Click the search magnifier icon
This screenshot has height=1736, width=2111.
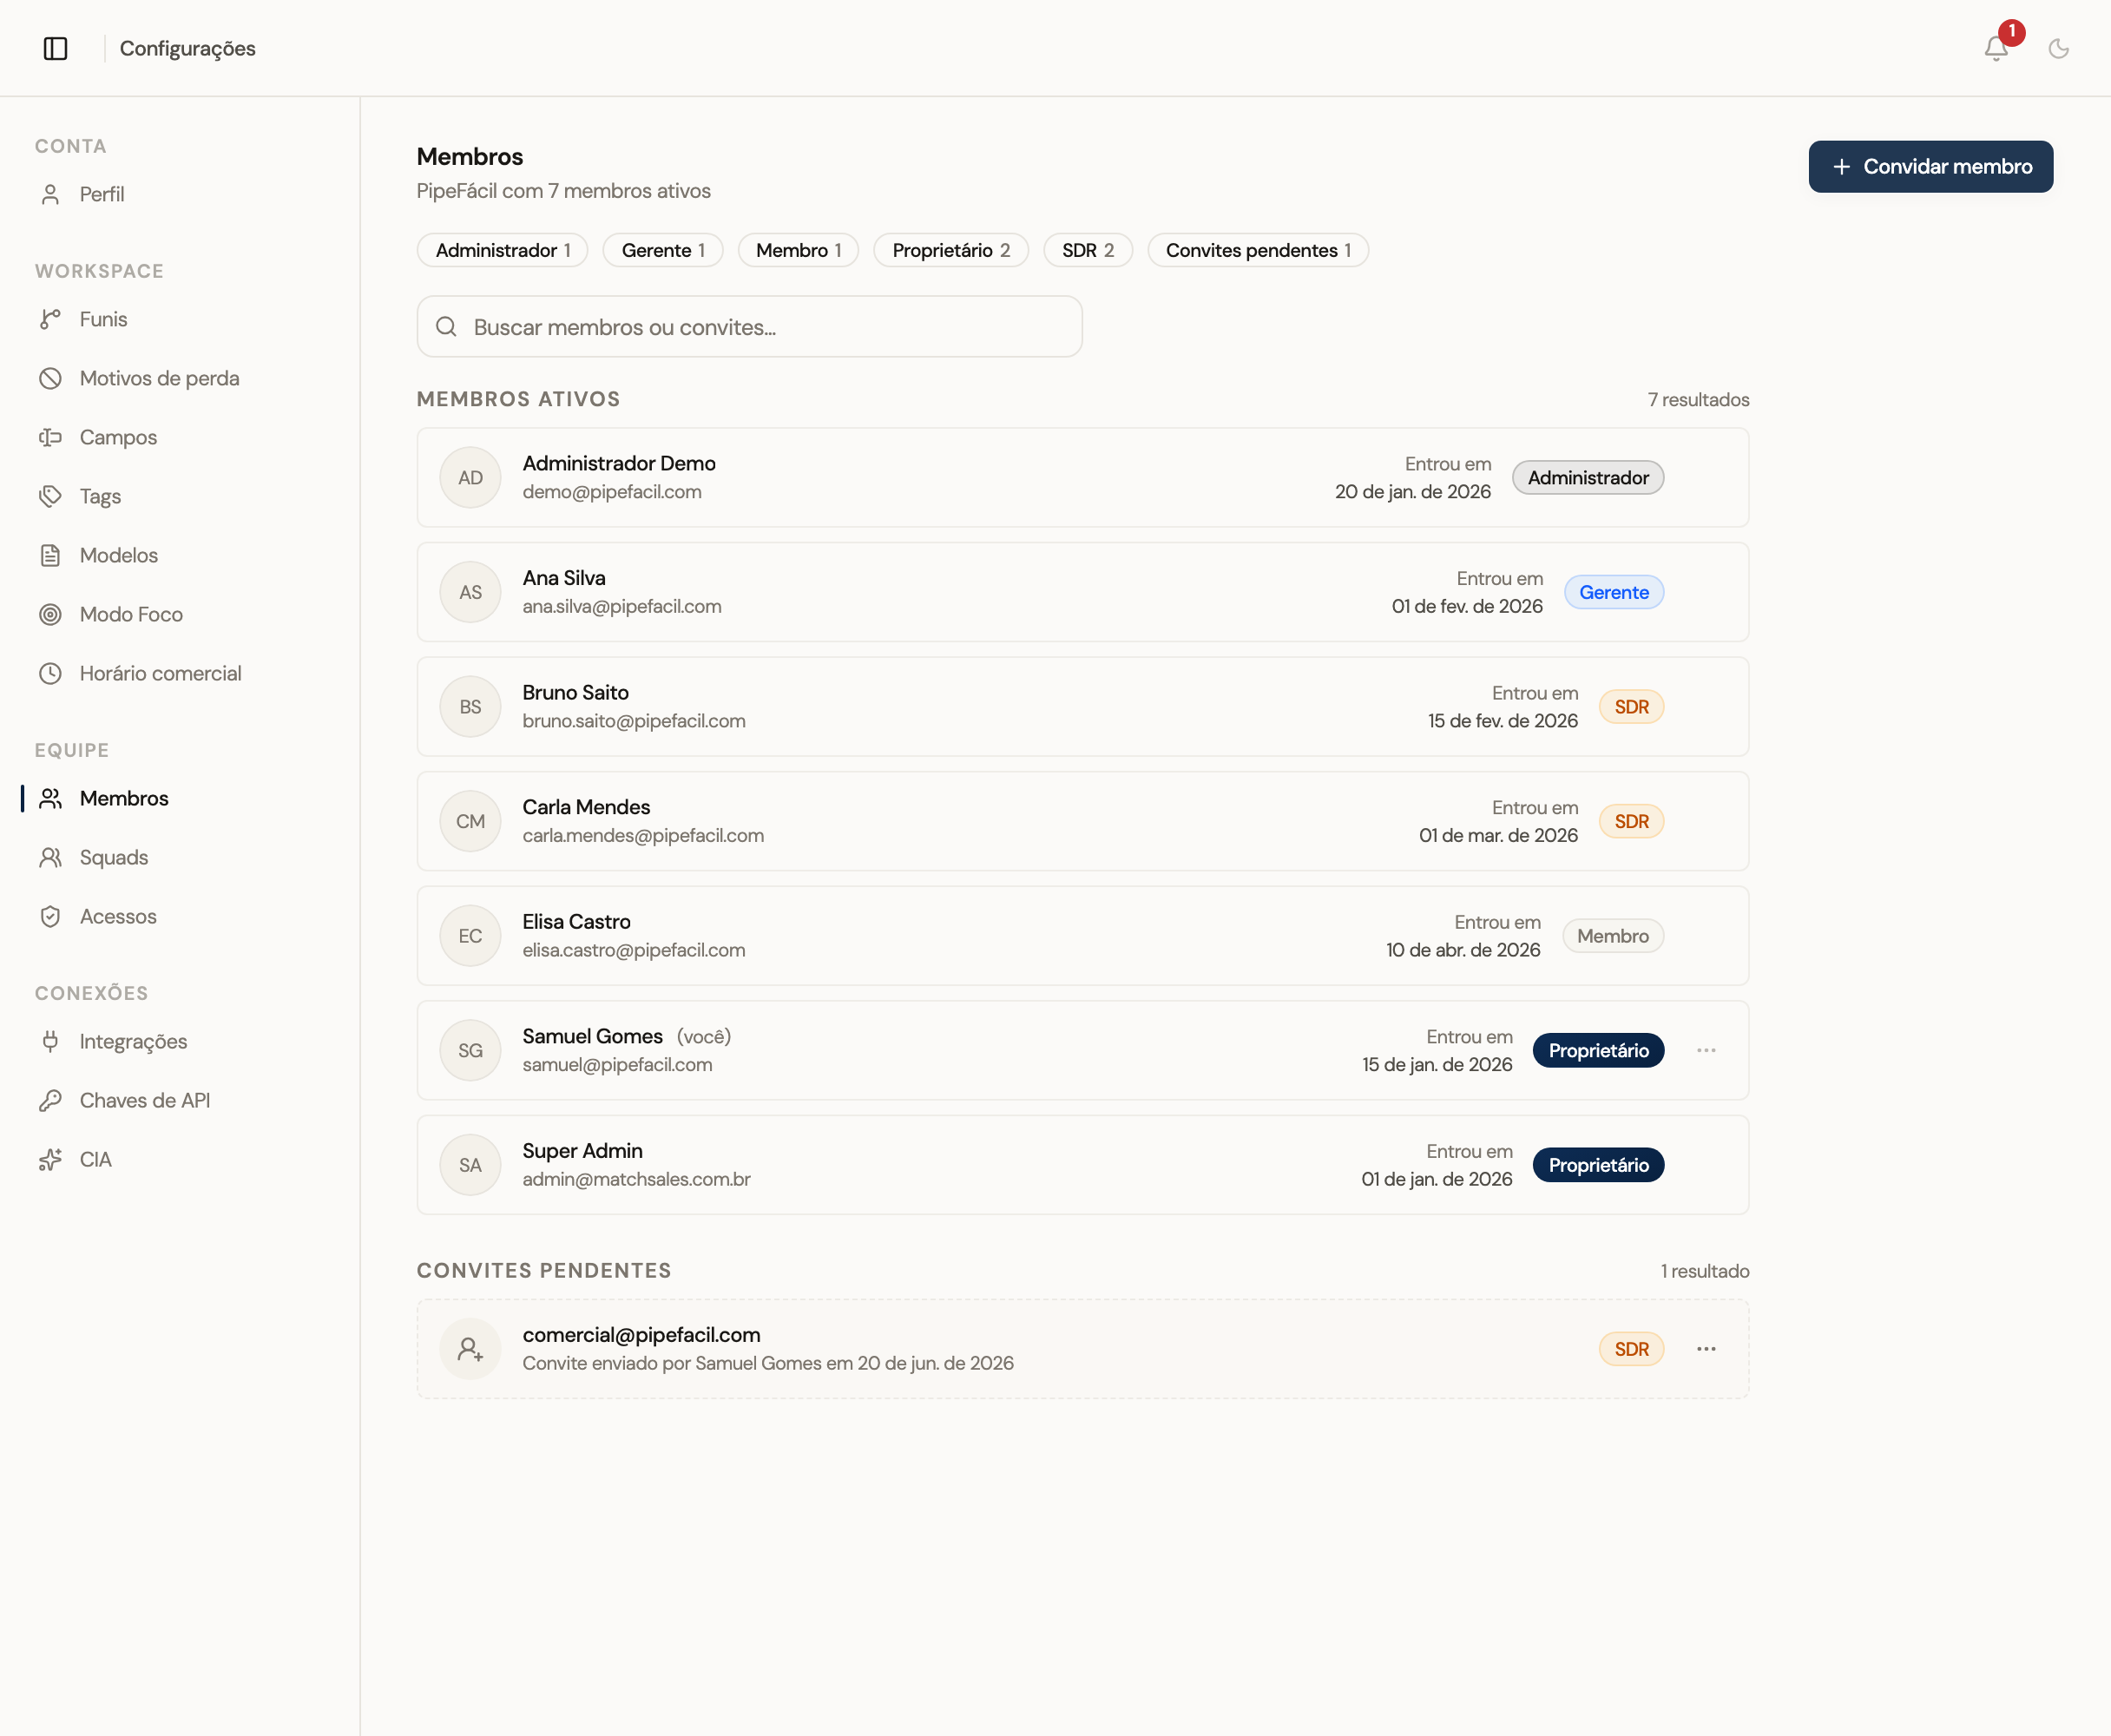[446, 327]
